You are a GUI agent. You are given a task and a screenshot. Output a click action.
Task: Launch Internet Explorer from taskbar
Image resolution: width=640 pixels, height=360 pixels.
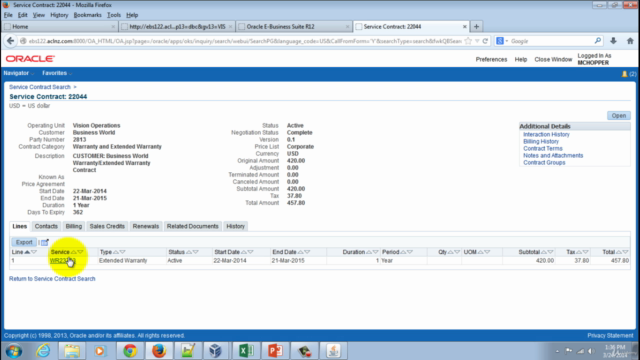(43, 351)
